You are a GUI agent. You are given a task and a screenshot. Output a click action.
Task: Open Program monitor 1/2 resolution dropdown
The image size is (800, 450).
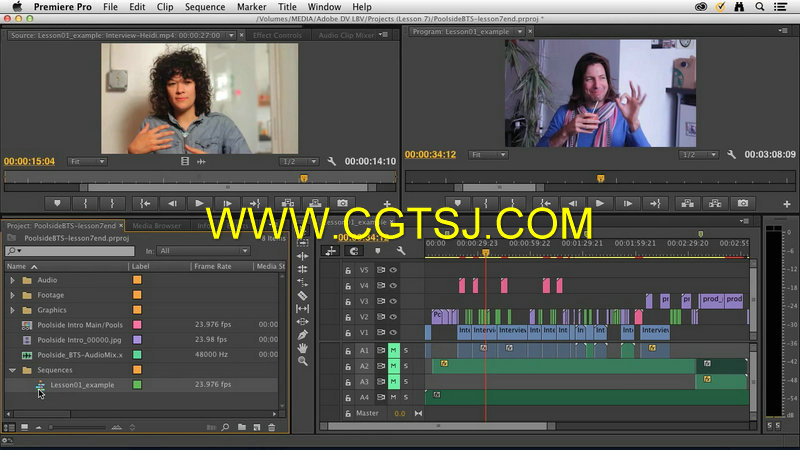698,154
